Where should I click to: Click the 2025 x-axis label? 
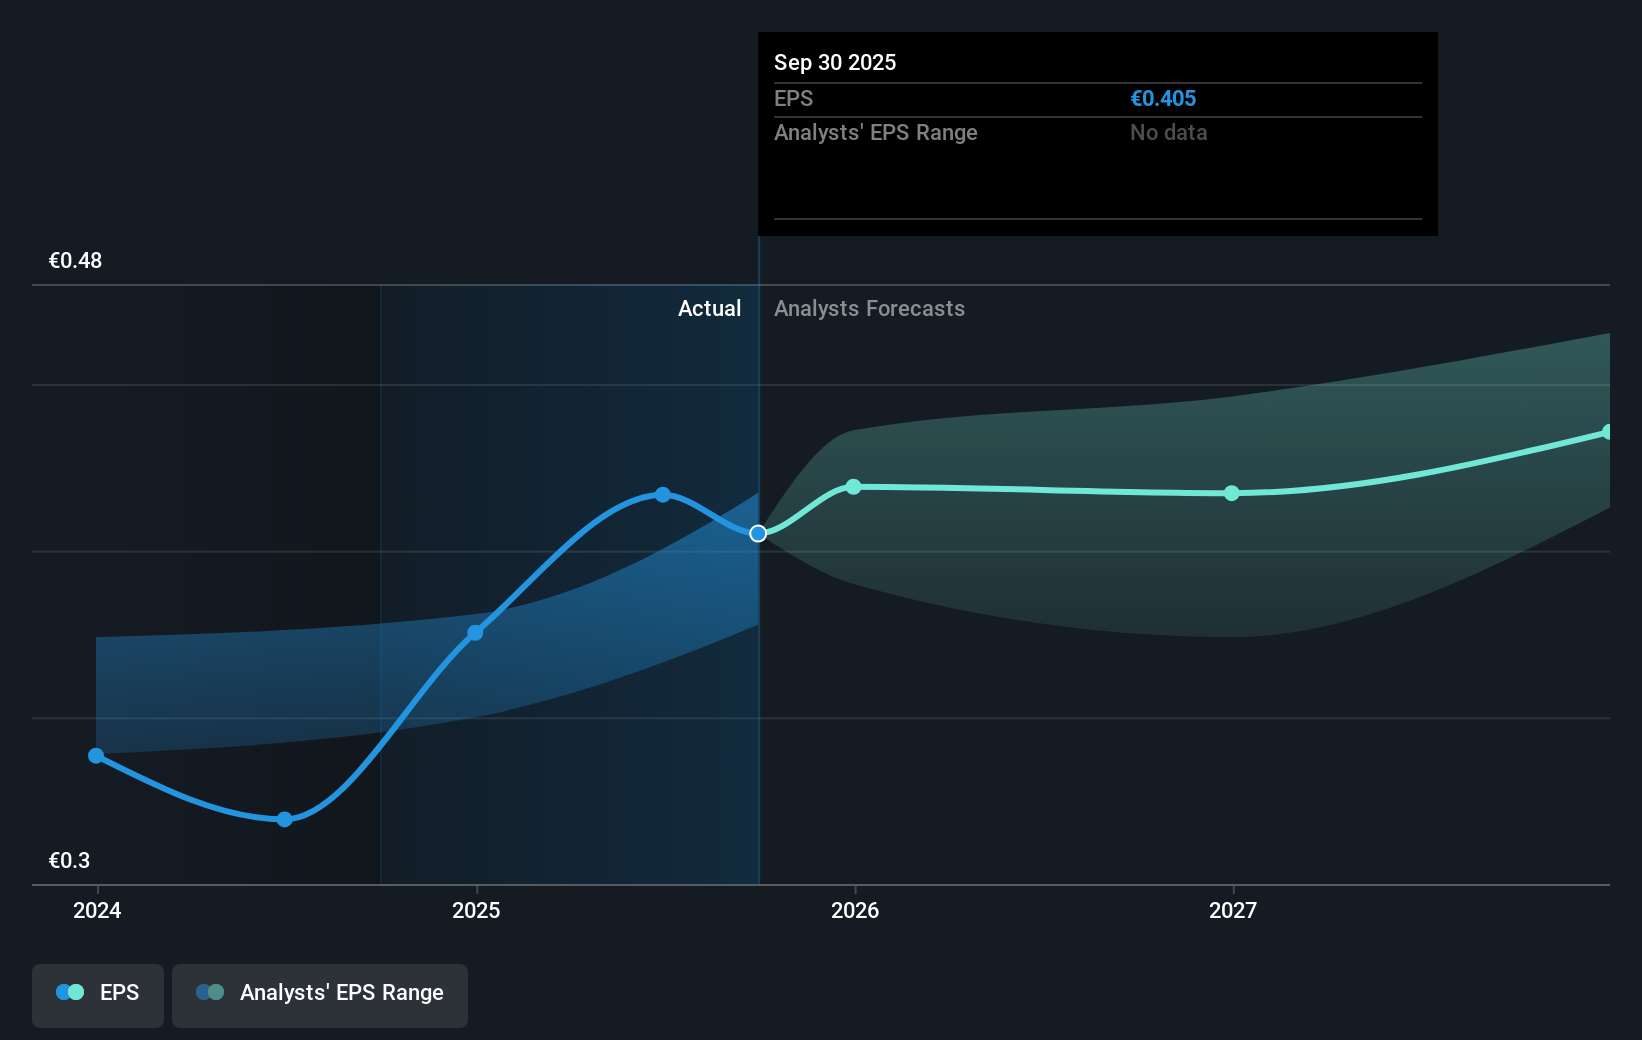pos(476,910)
